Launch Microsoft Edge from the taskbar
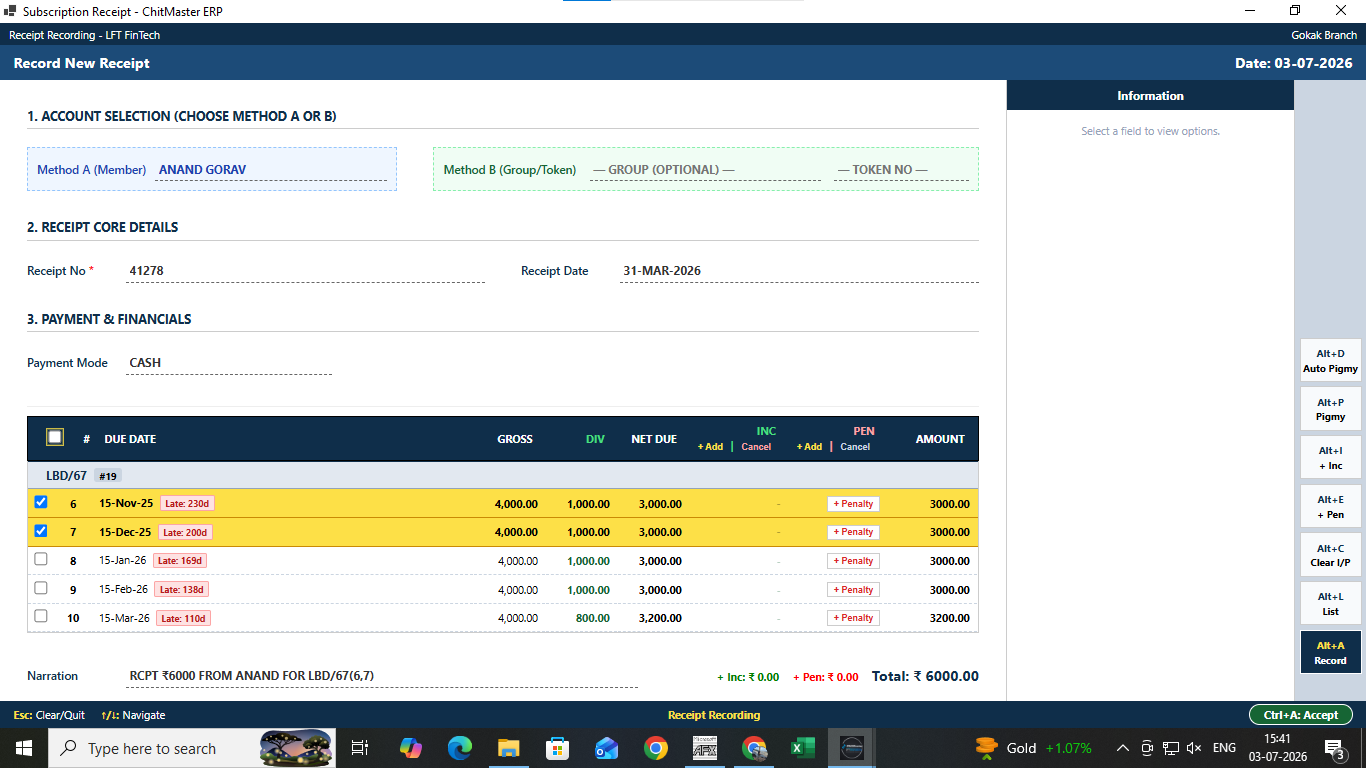 point(460,748)
